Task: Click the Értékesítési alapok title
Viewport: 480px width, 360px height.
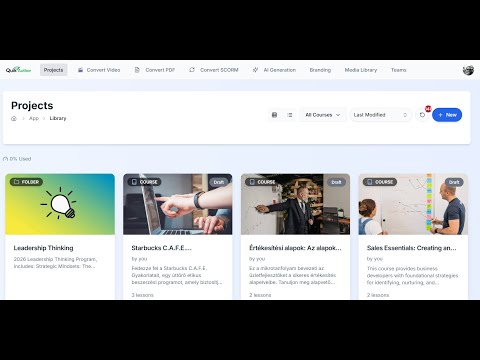Action: (295, 248)
